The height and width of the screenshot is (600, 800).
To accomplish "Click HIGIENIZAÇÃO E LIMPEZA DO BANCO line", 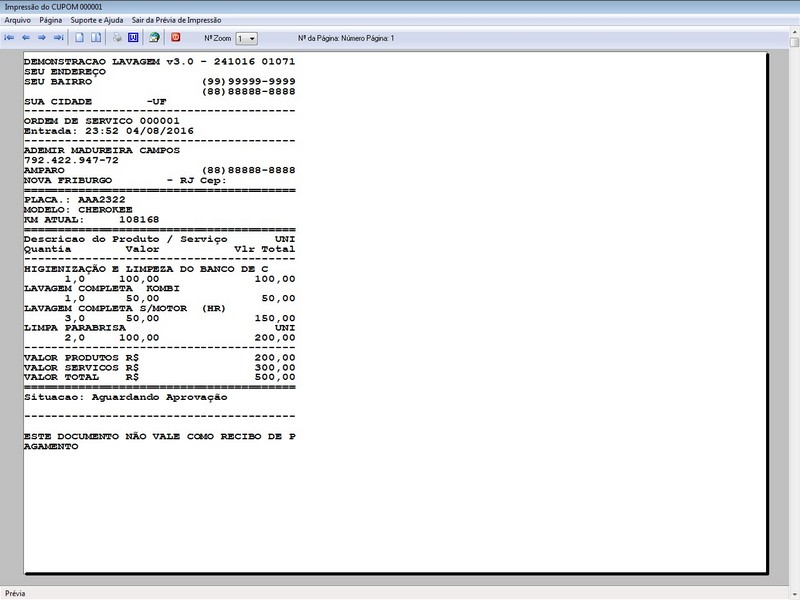I will tap(146, 269).
